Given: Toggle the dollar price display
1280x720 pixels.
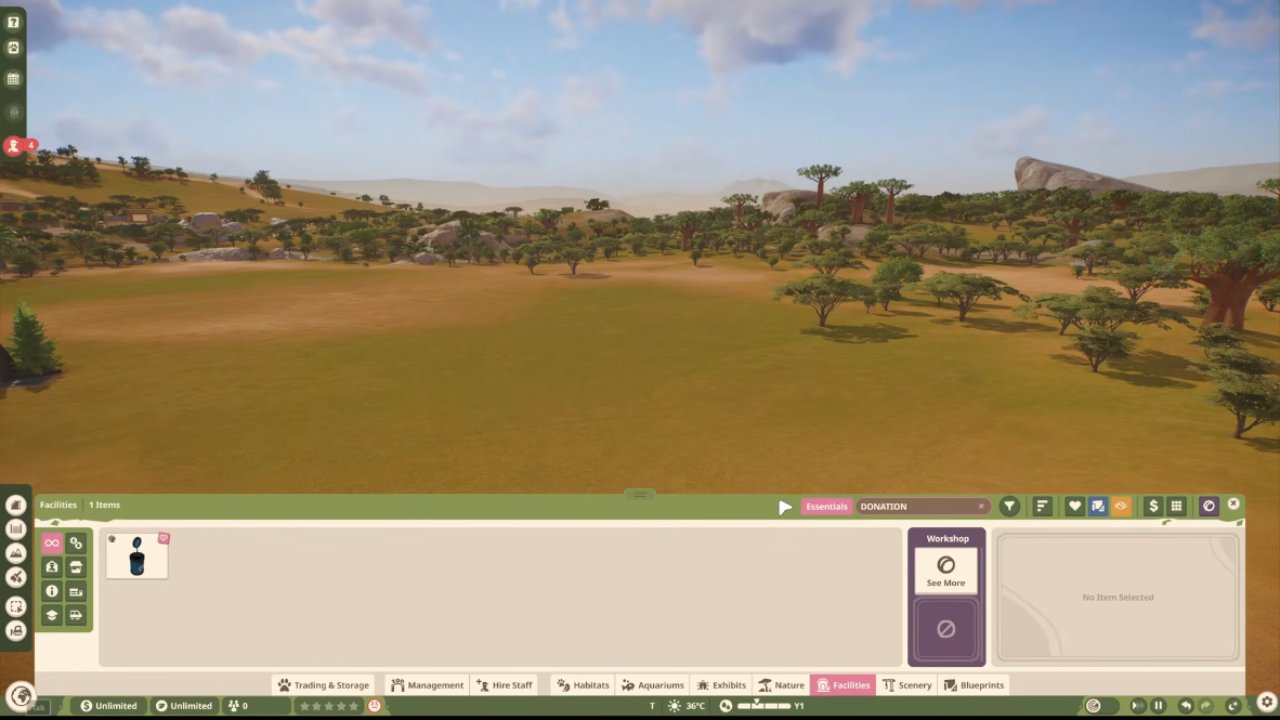Looking at the screenshot, I should [x=1153, y=506].
